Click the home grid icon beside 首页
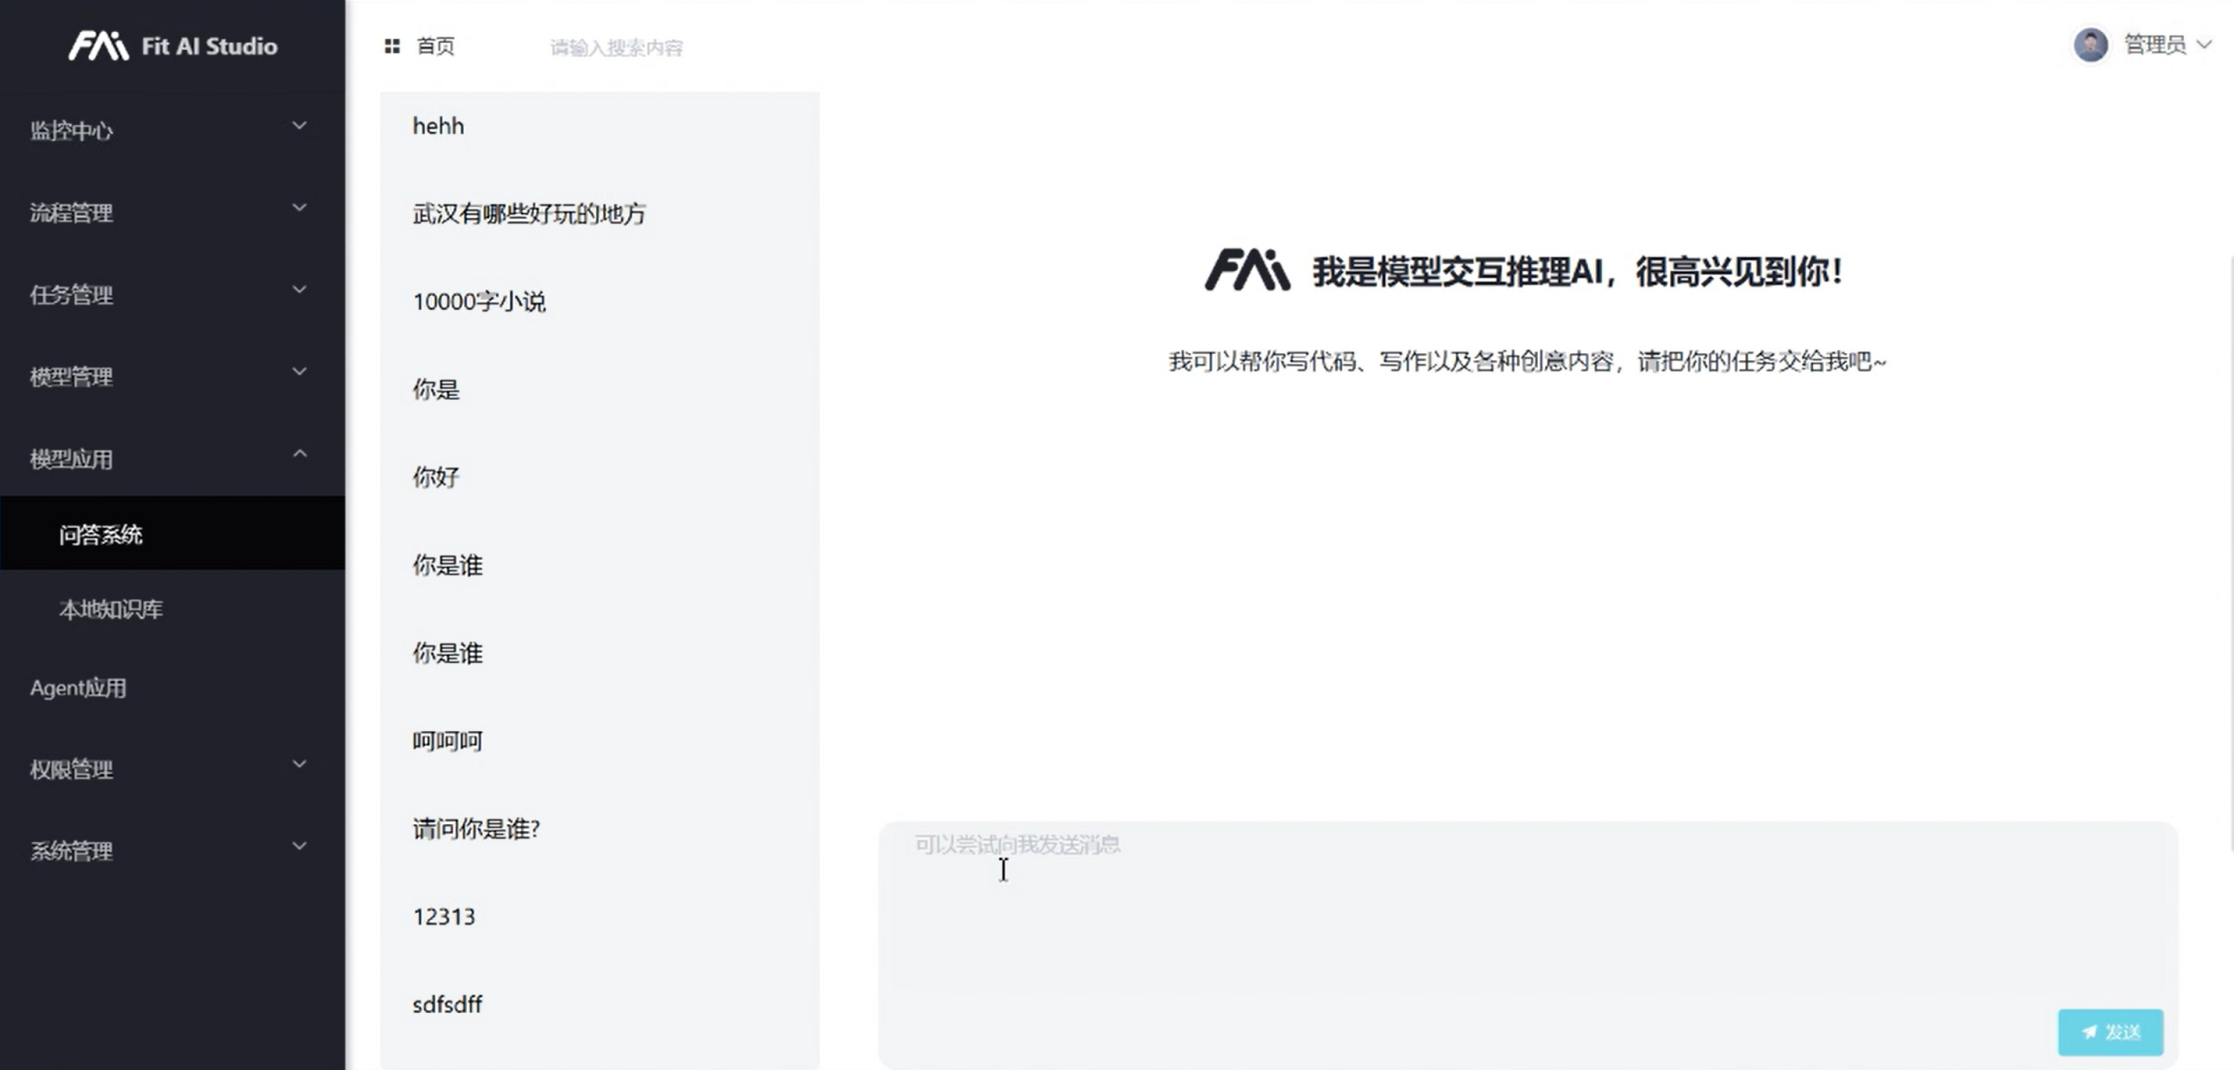The width and height of the screenshot is (2234, 1070). (392, 46)
